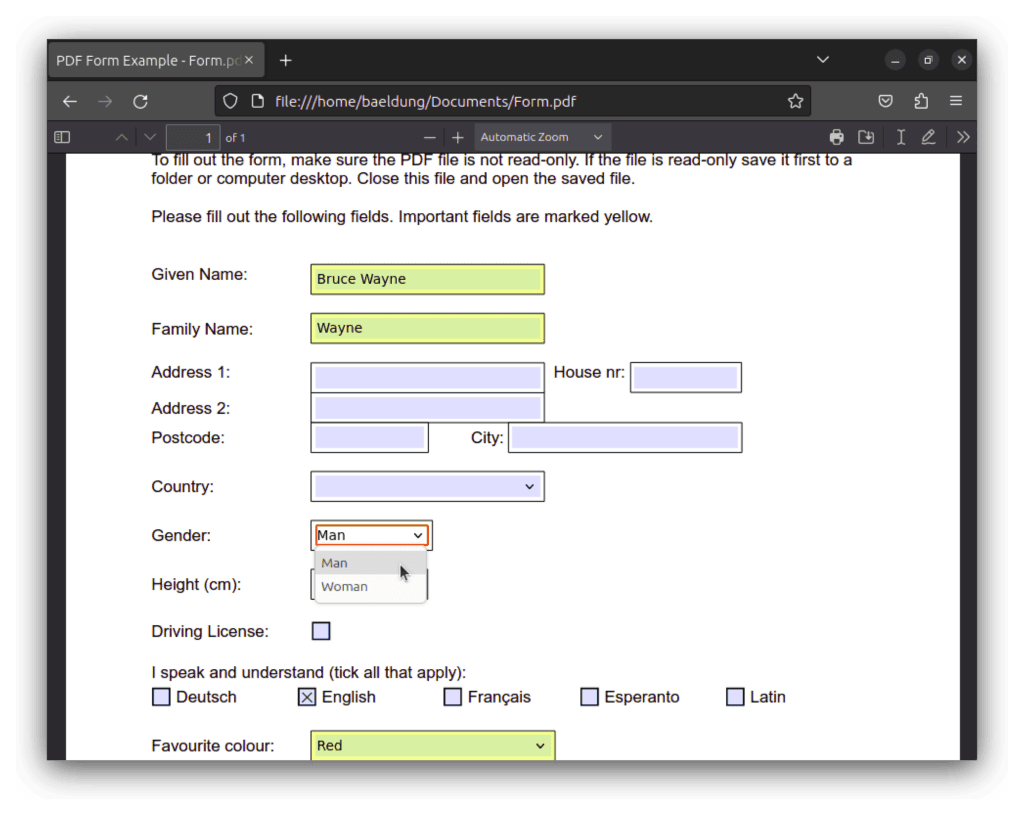Screen dimensions: 1024x815
Task: Activate the draw annotation tool
Action: click(x=928, y=137)
